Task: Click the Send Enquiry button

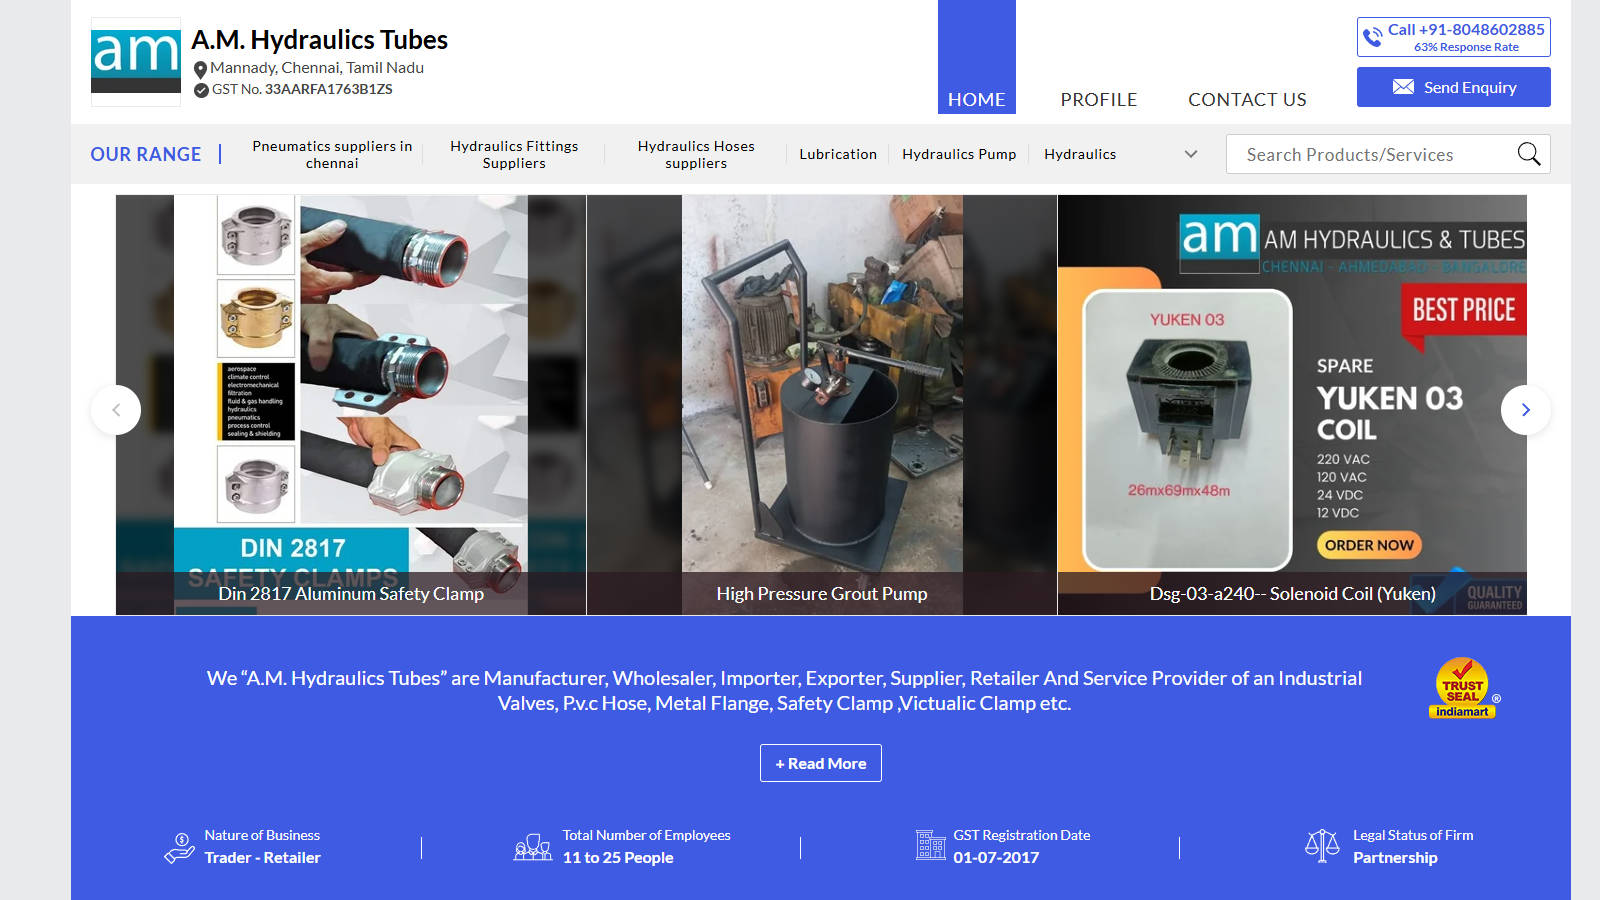Action: [x=1453, y=87]
